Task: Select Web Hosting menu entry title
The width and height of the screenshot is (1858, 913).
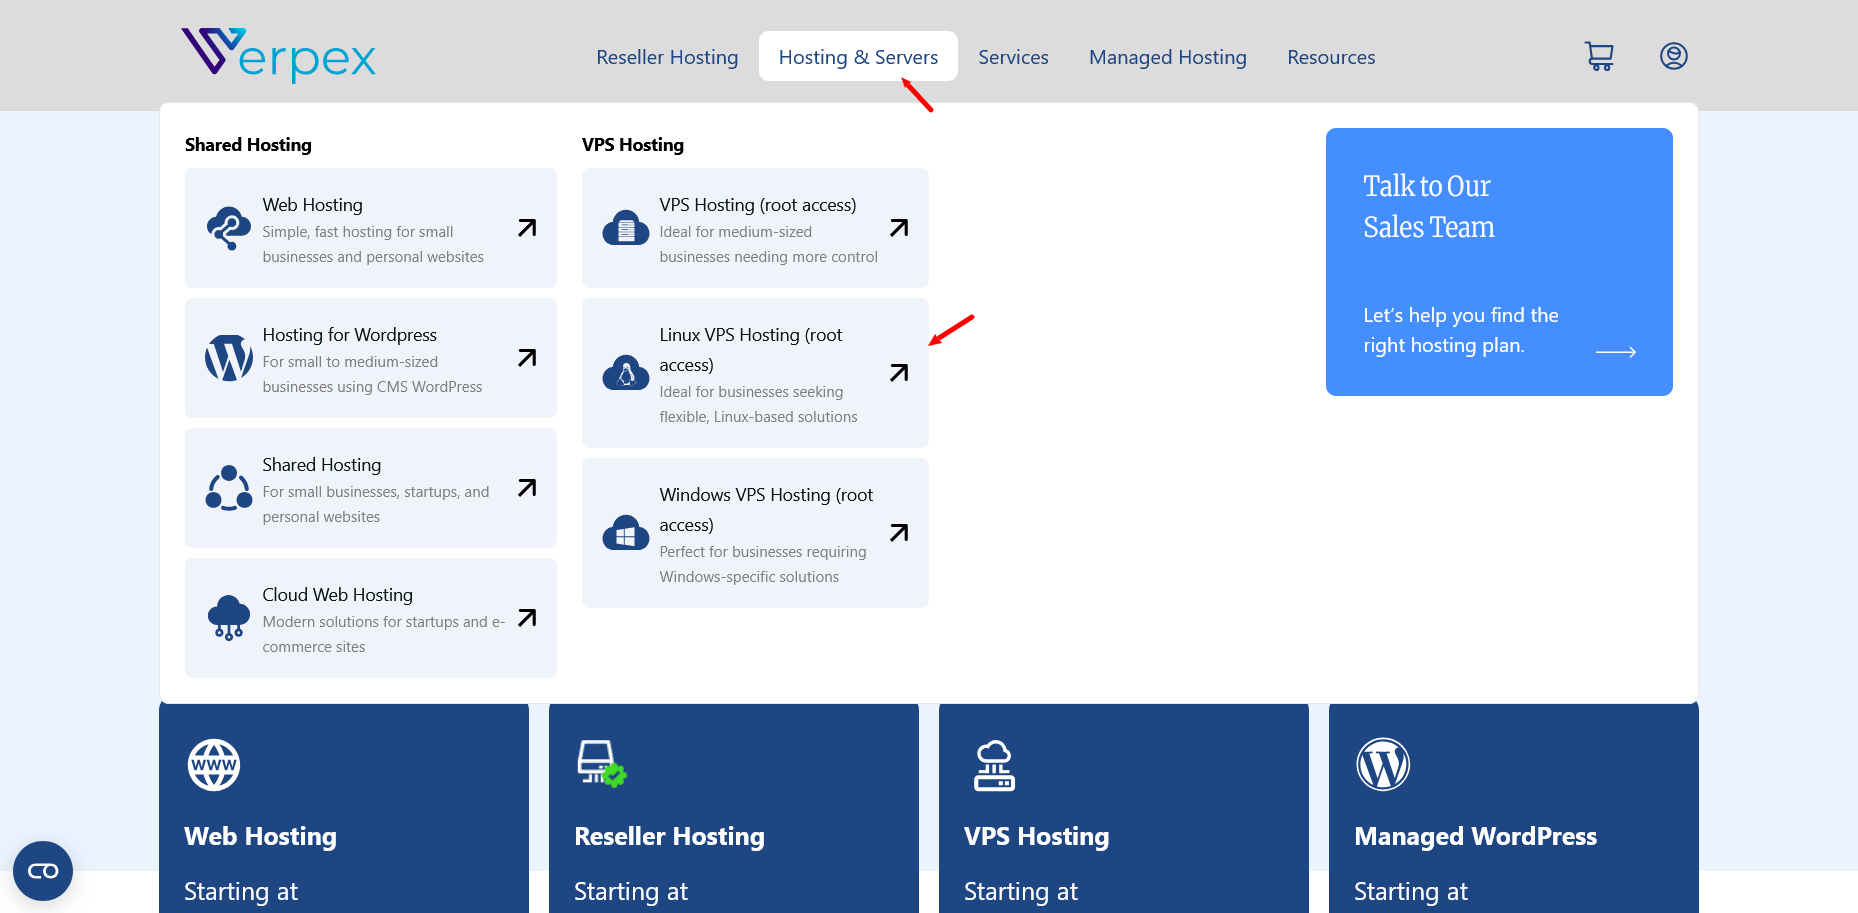Action: pos(312,205)
